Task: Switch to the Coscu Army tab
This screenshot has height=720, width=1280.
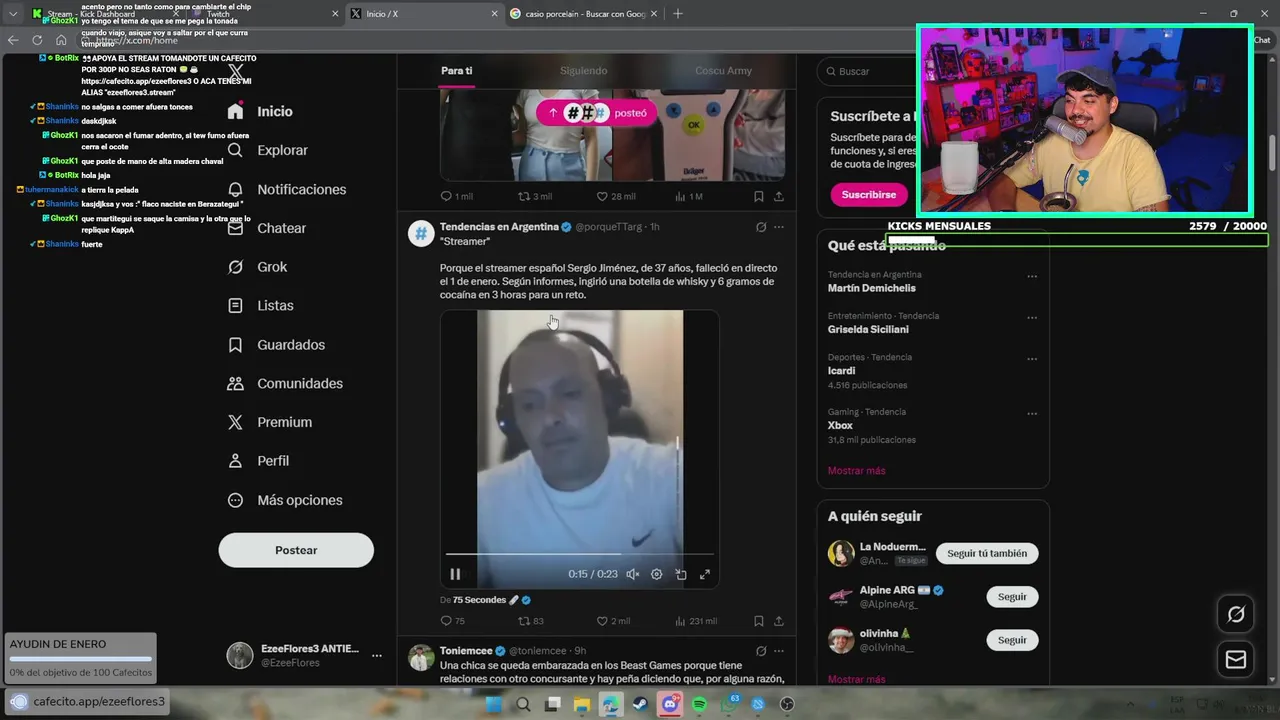Action: click(723, 71)
